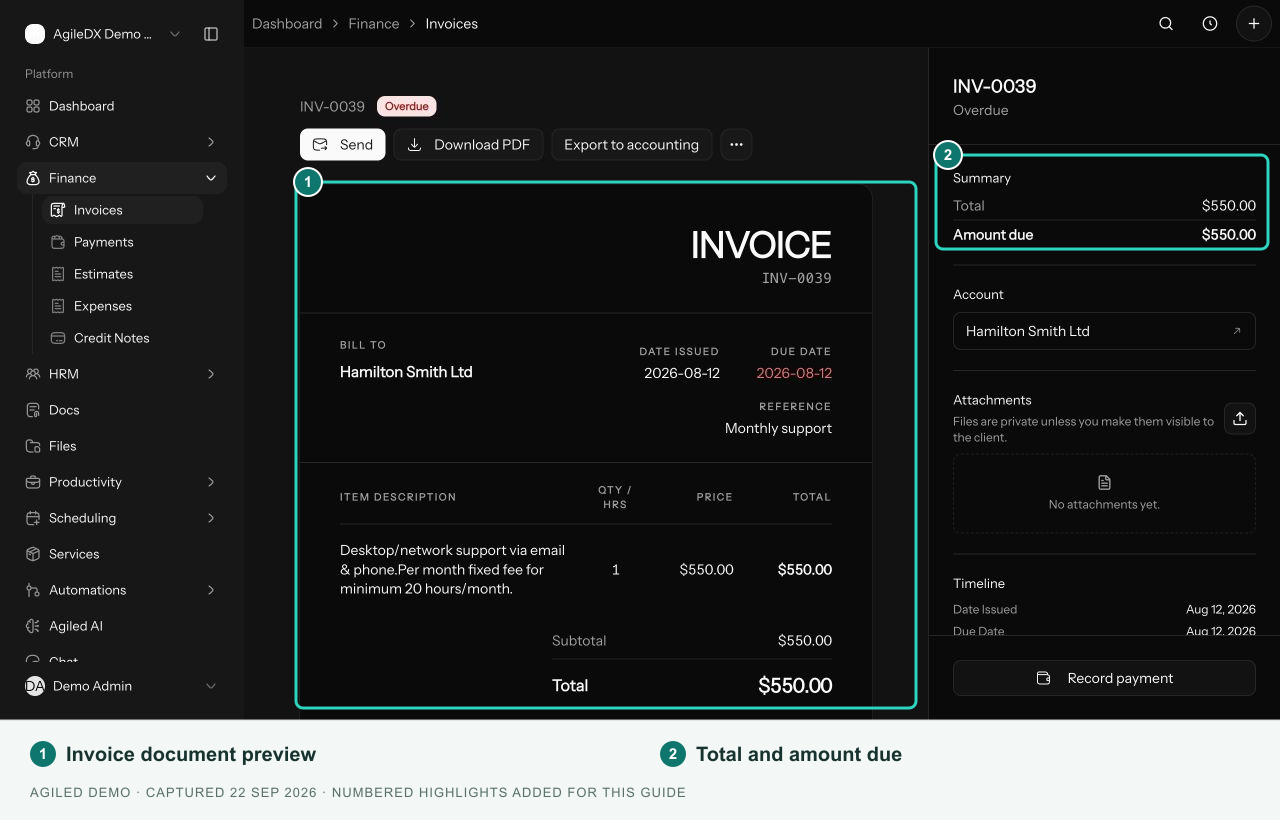Open the AgileDX Demo workspace dropdown
Image resolution: width=1280 pixels, height=820 pixels.
(104, 34)
